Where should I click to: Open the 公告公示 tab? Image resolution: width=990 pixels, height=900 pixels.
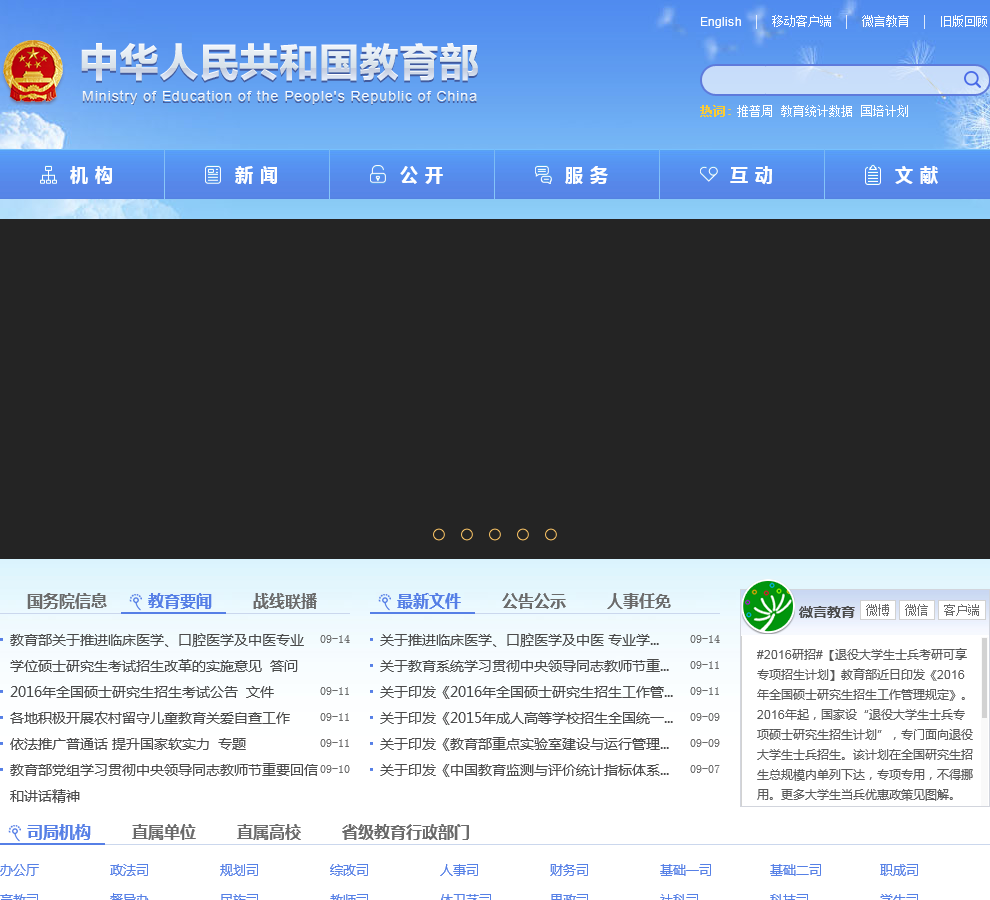pos(534,601)
